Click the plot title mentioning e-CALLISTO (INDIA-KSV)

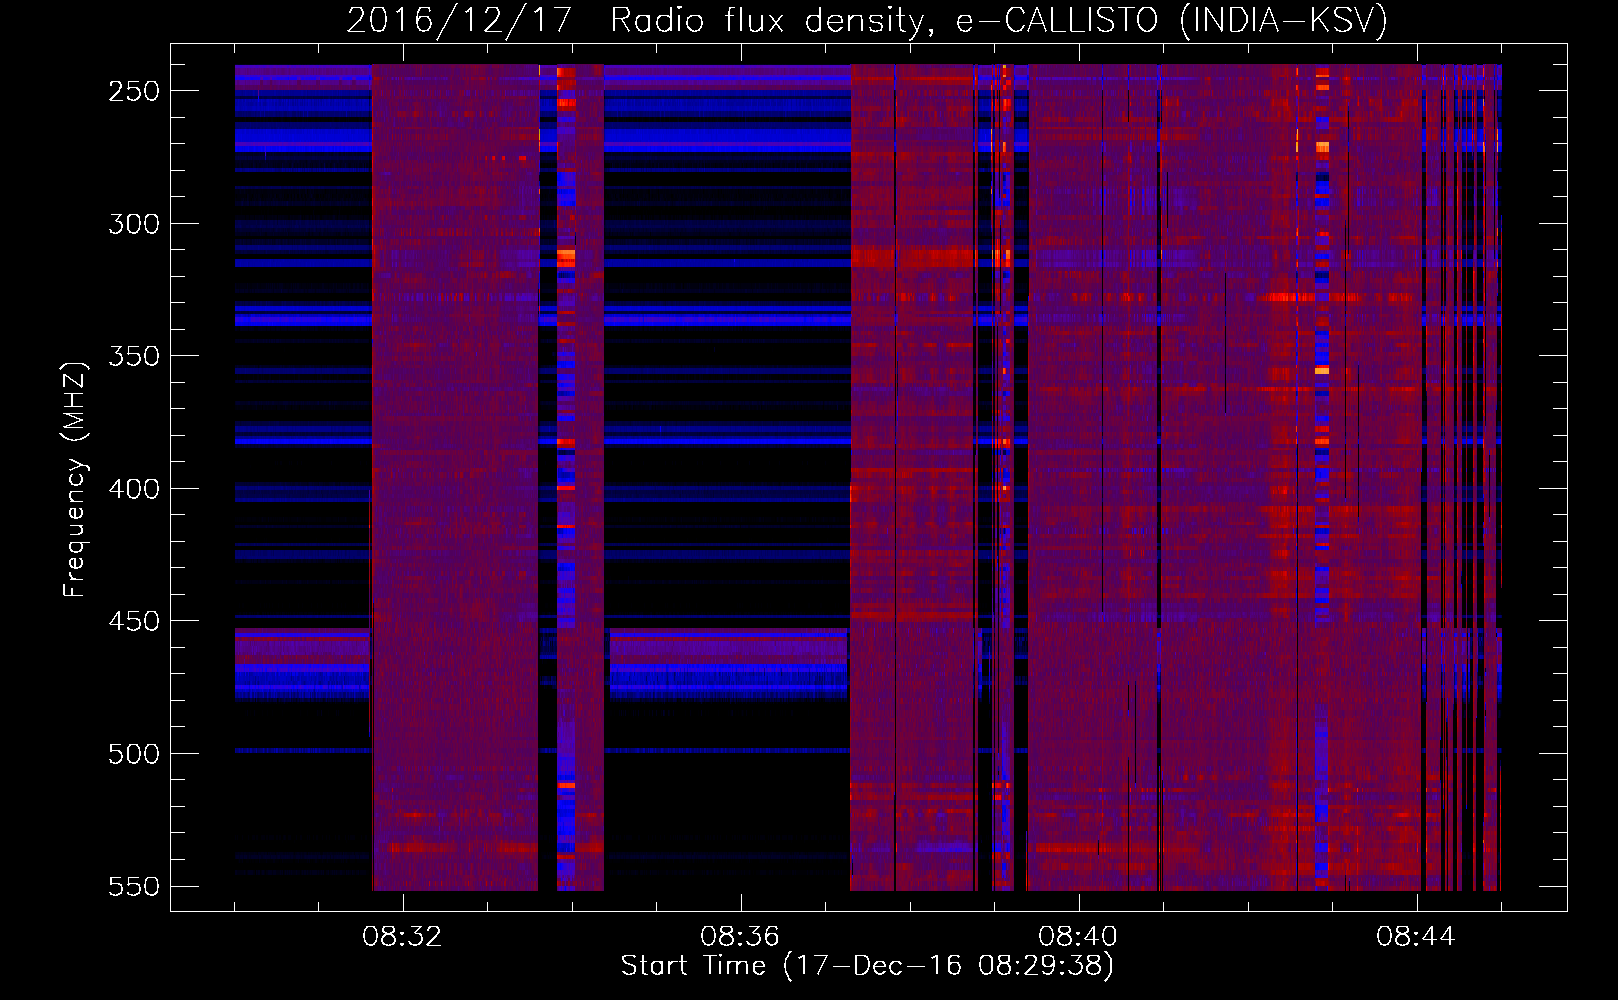pyautogui.click(x=867, y=20)
